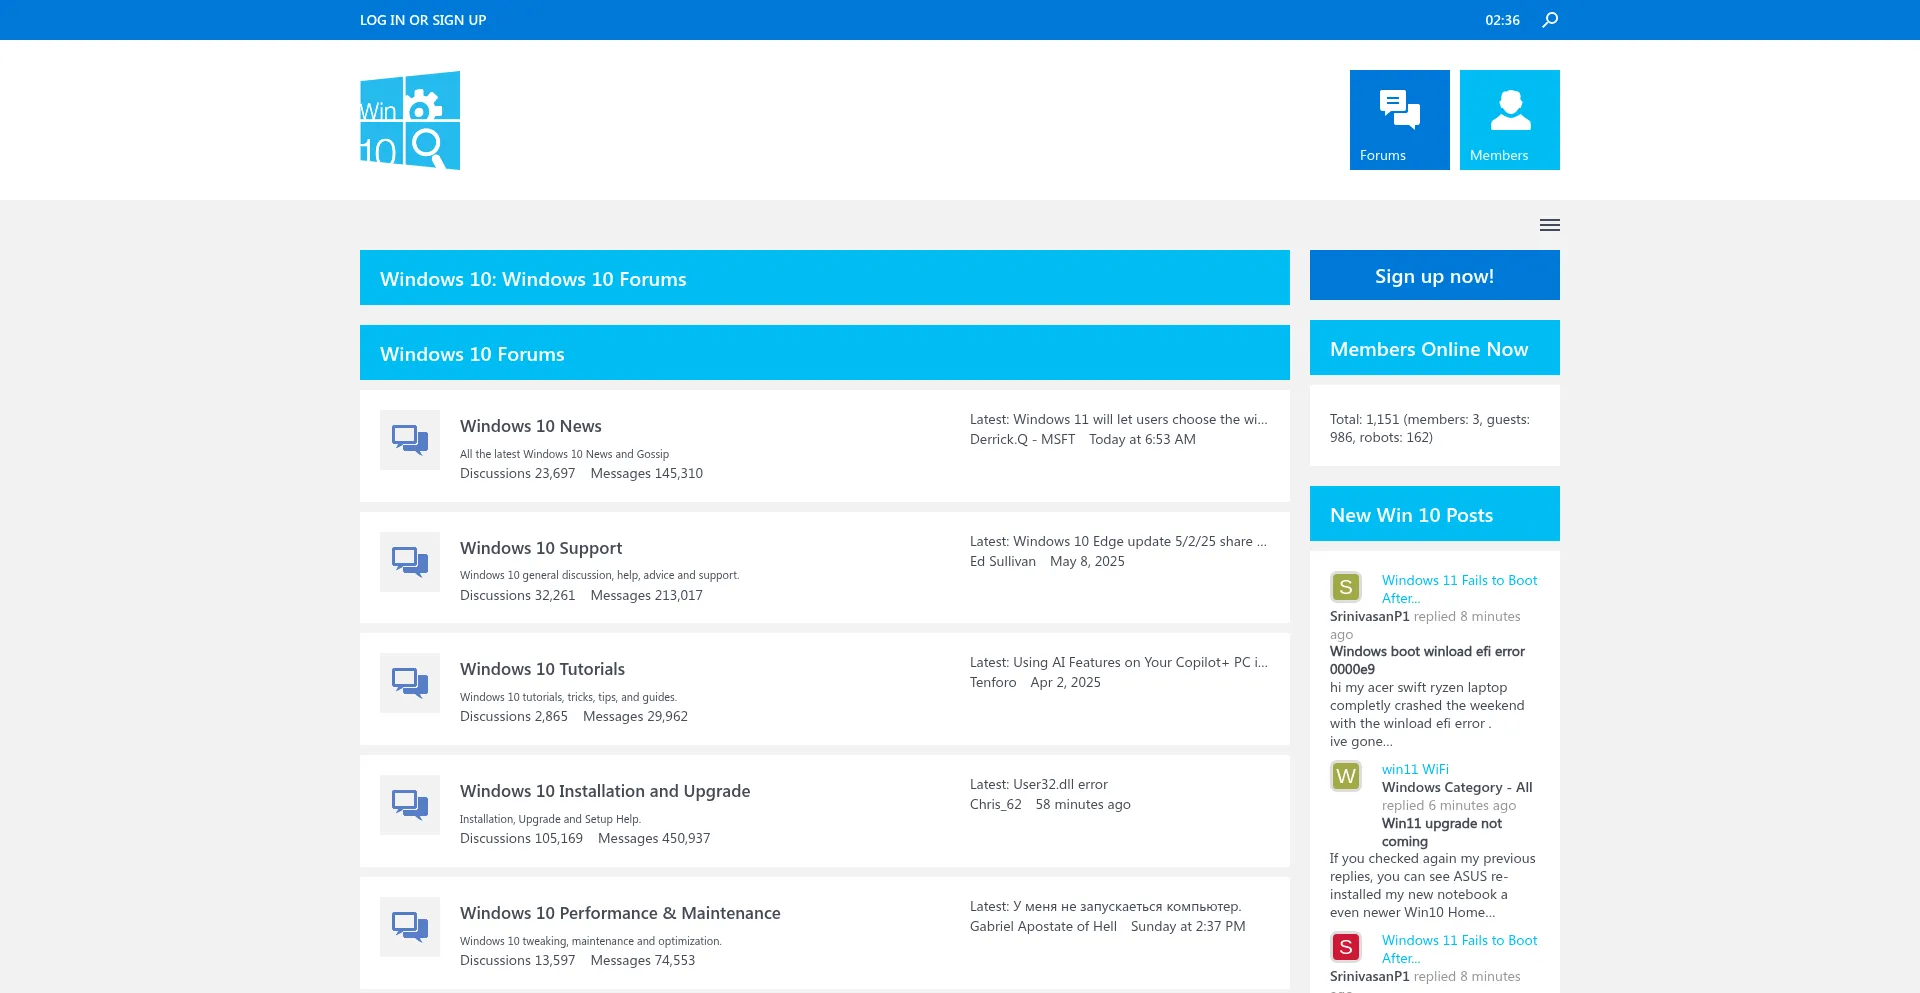Click the Windows 10 Performance & Maintenance icon
Viewport: 1920px width, 993px height.
coord(409,926)
